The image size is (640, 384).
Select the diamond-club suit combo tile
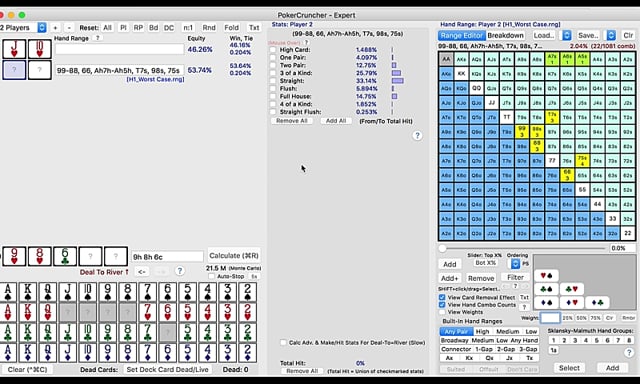(597, 302)
